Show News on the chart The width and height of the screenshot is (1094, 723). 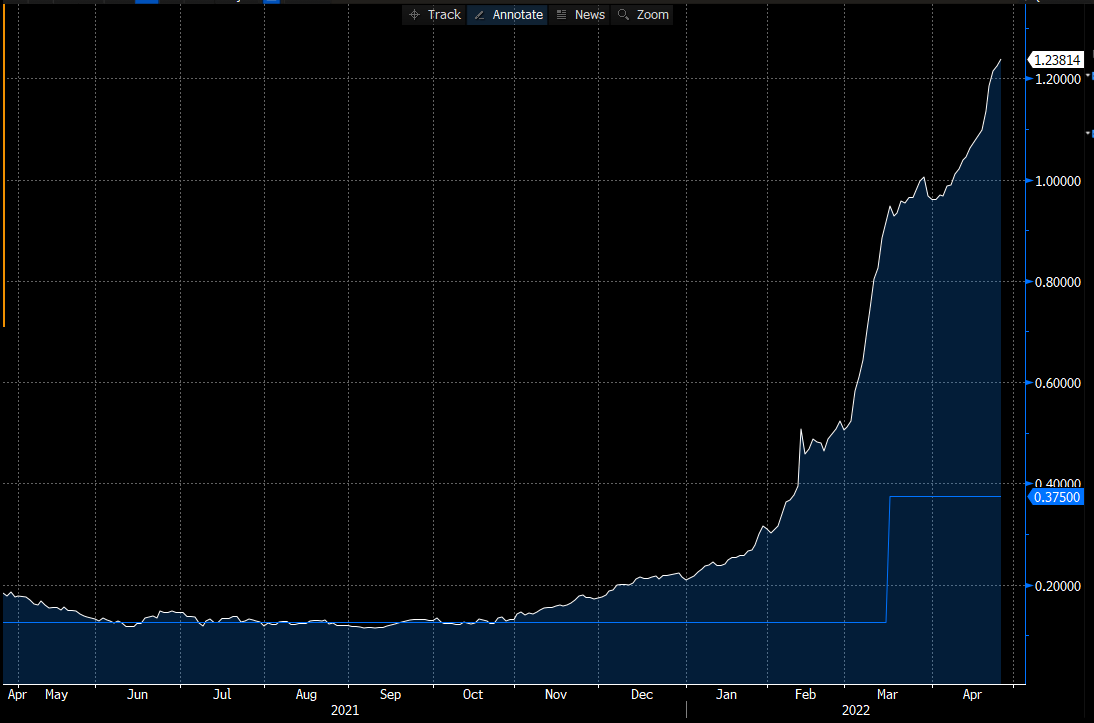(x=580, y=15)
